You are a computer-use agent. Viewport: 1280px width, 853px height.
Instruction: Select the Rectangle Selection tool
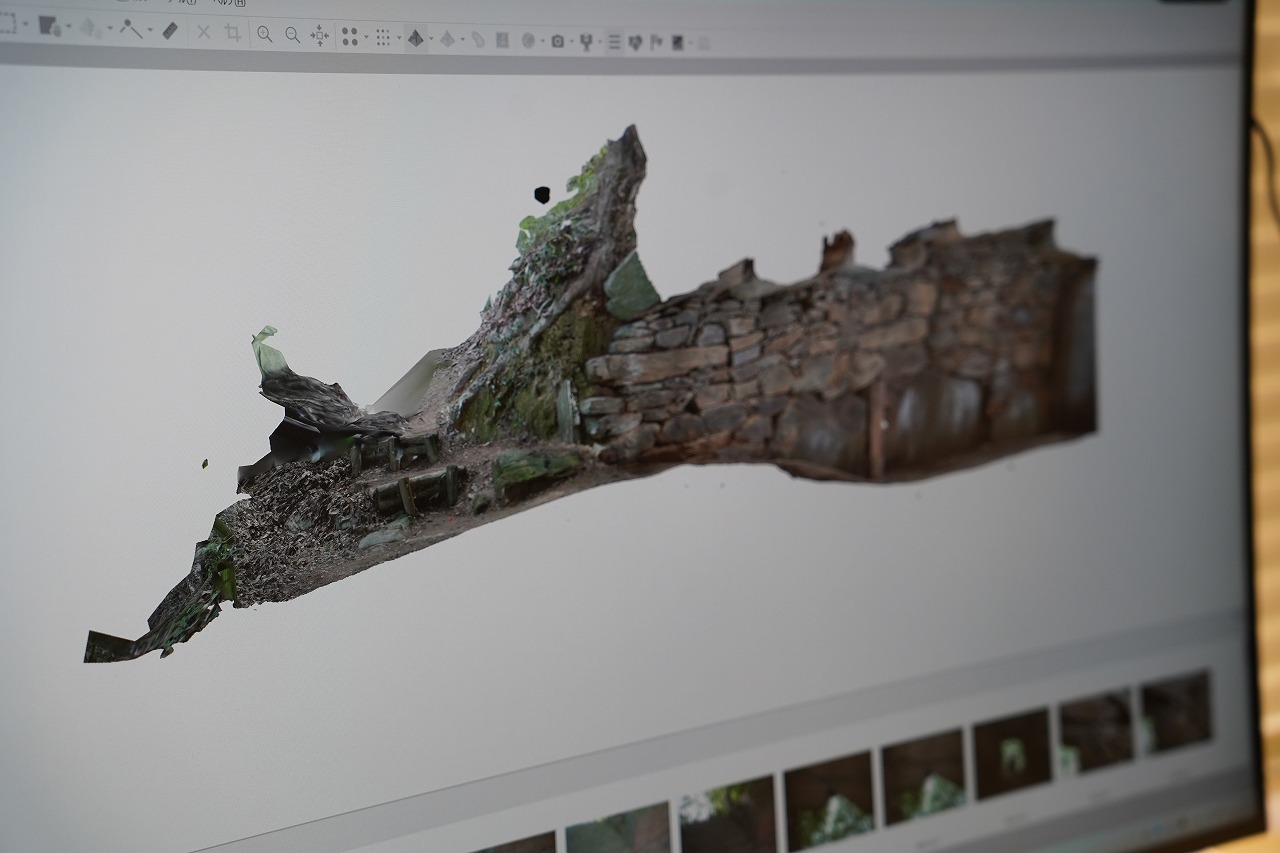(7, 24)
